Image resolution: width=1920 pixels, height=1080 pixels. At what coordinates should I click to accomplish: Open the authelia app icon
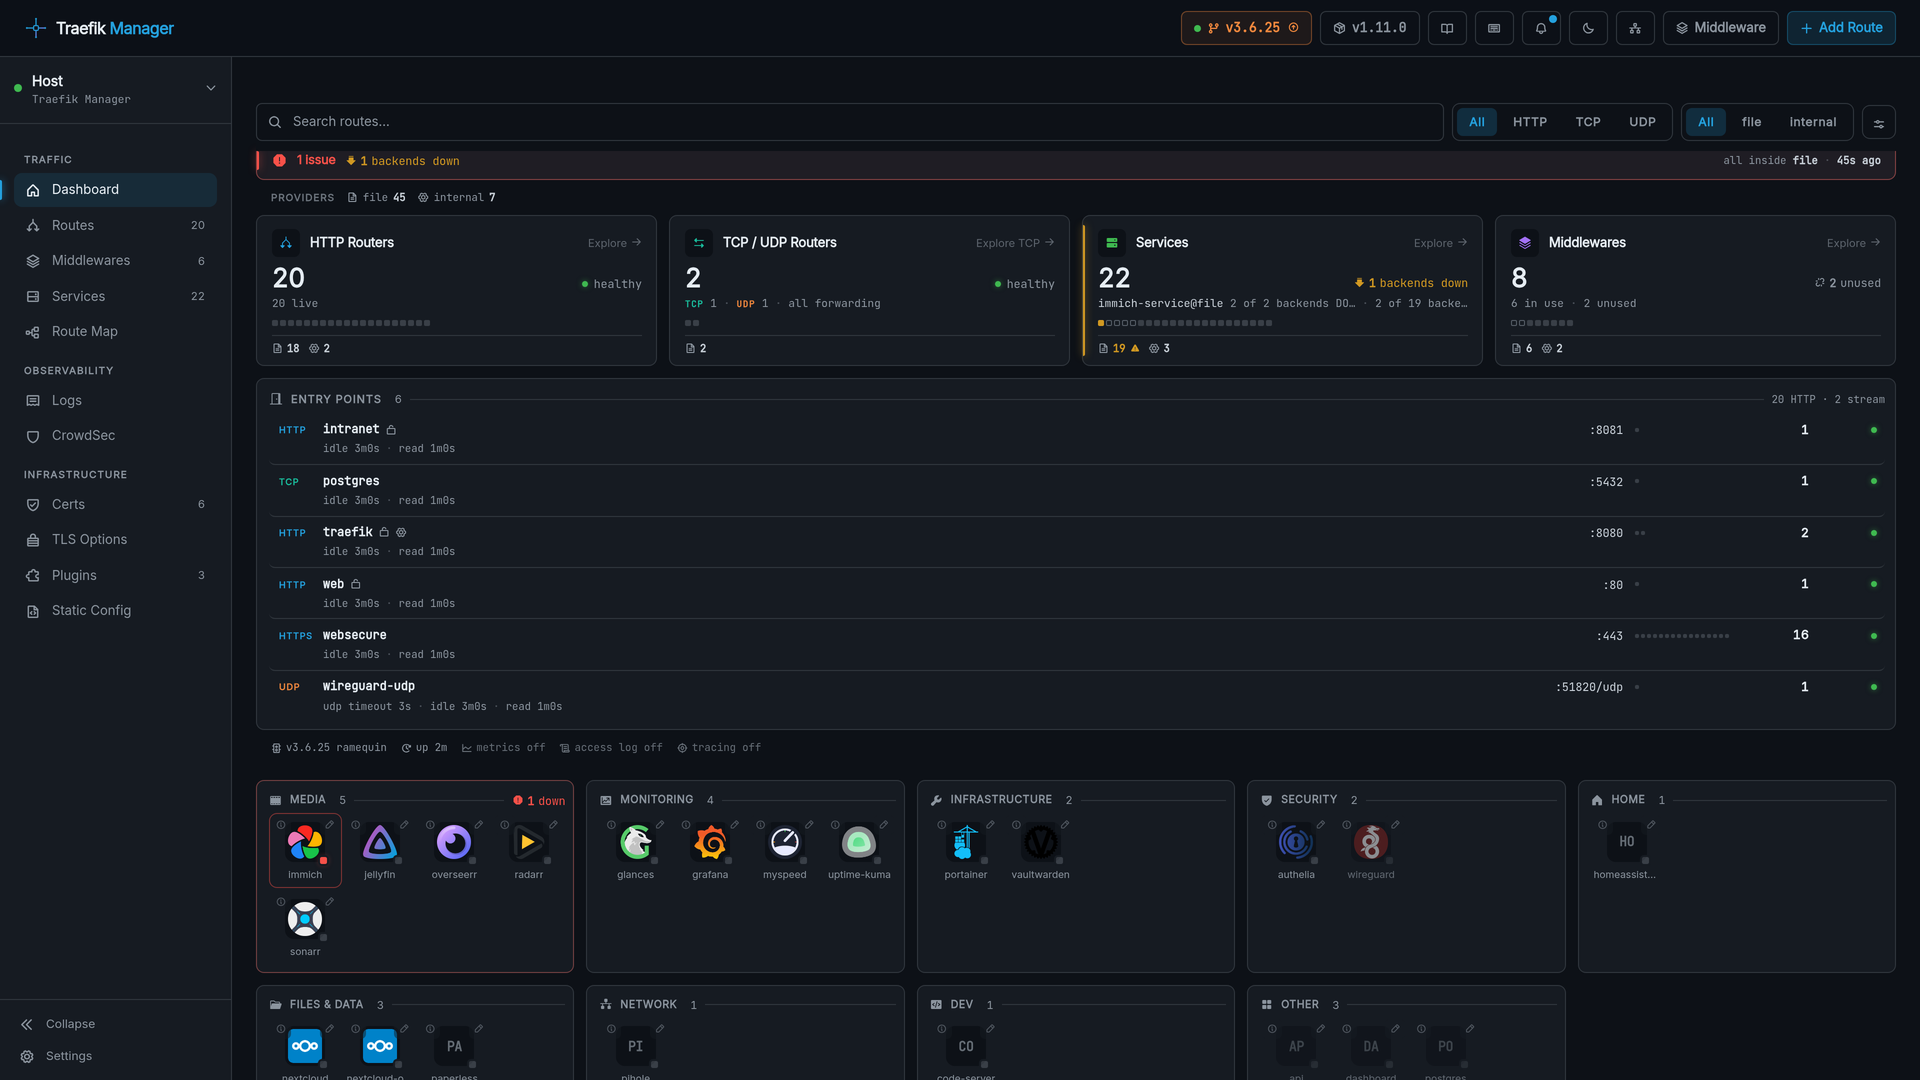point(1296,843)
